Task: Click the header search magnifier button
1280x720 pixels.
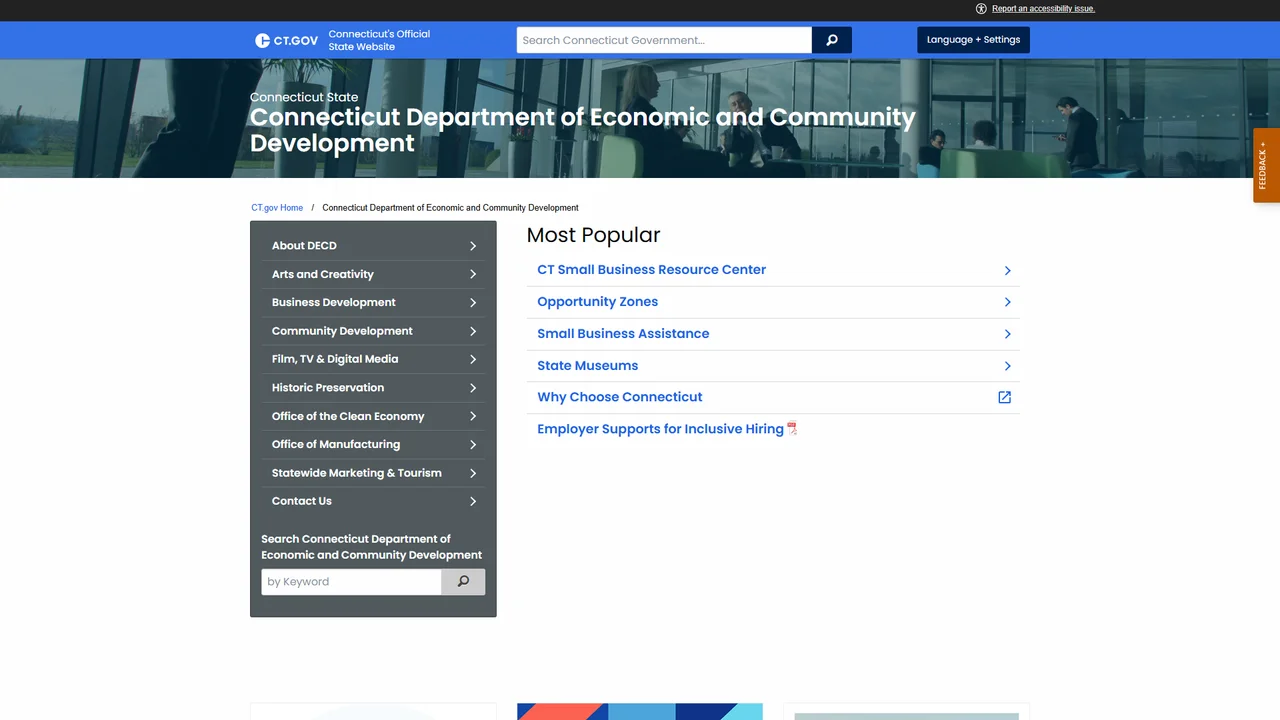Action: tap(832, 40)
